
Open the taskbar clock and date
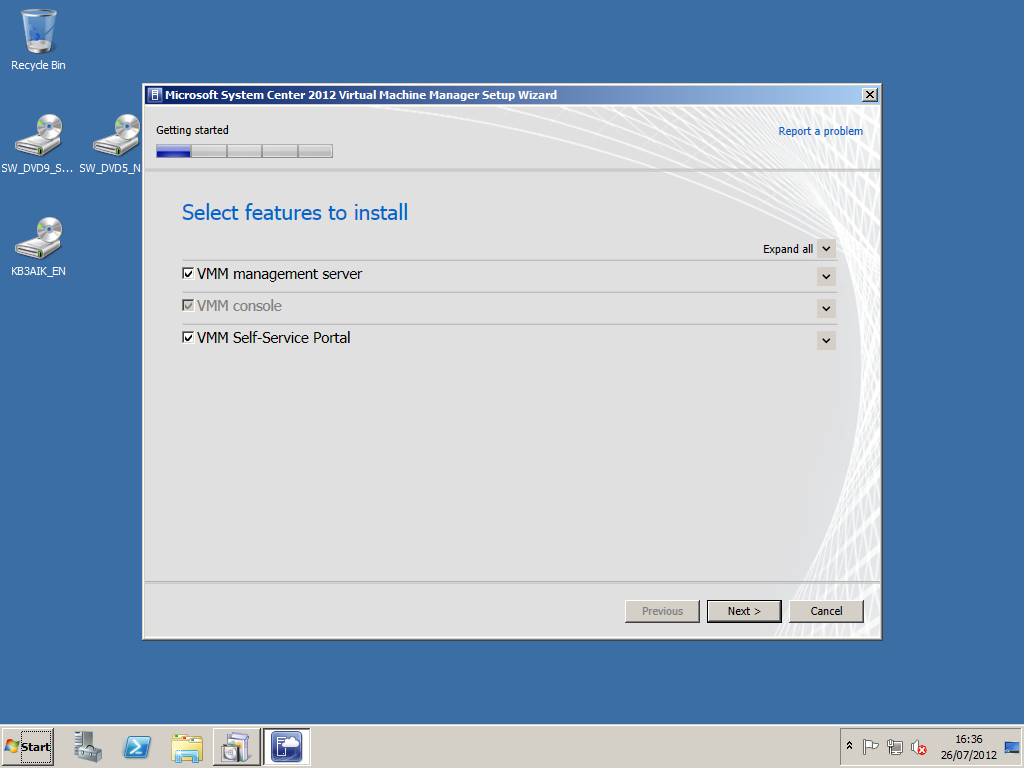click(968, 746)
